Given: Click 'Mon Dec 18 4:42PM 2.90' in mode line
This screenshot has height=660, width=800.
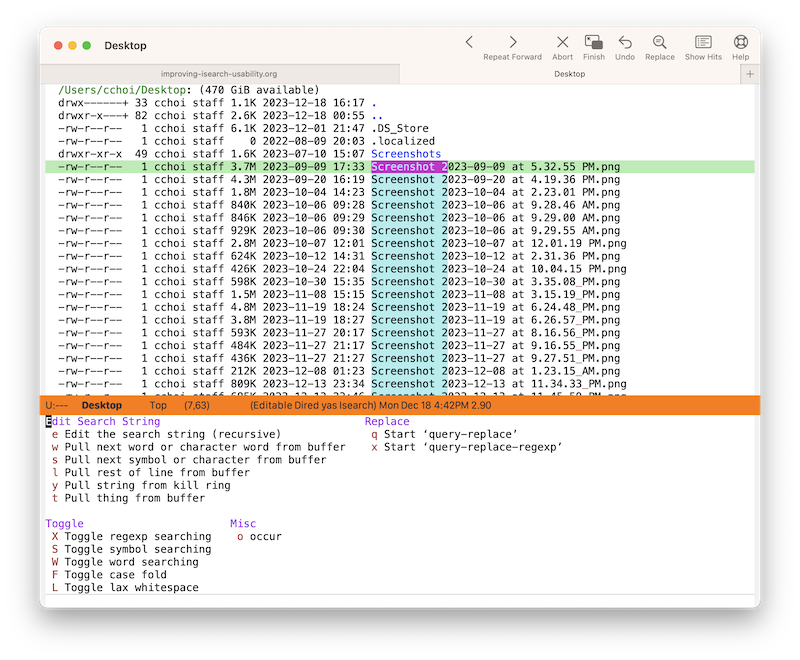Looking at the screenshot, I should coord(435,405).
